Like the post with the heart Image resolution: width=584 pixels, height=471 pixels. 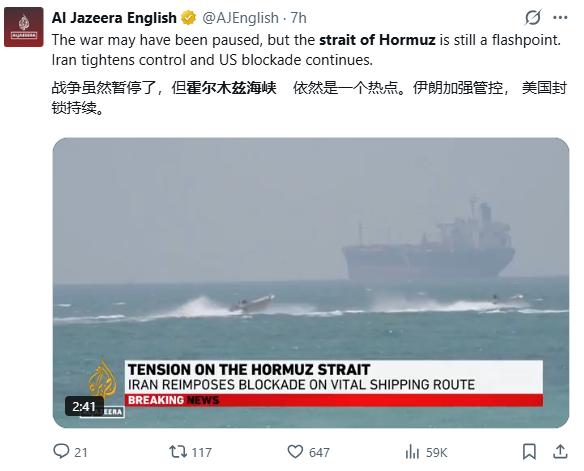click(x=295, y=452)
